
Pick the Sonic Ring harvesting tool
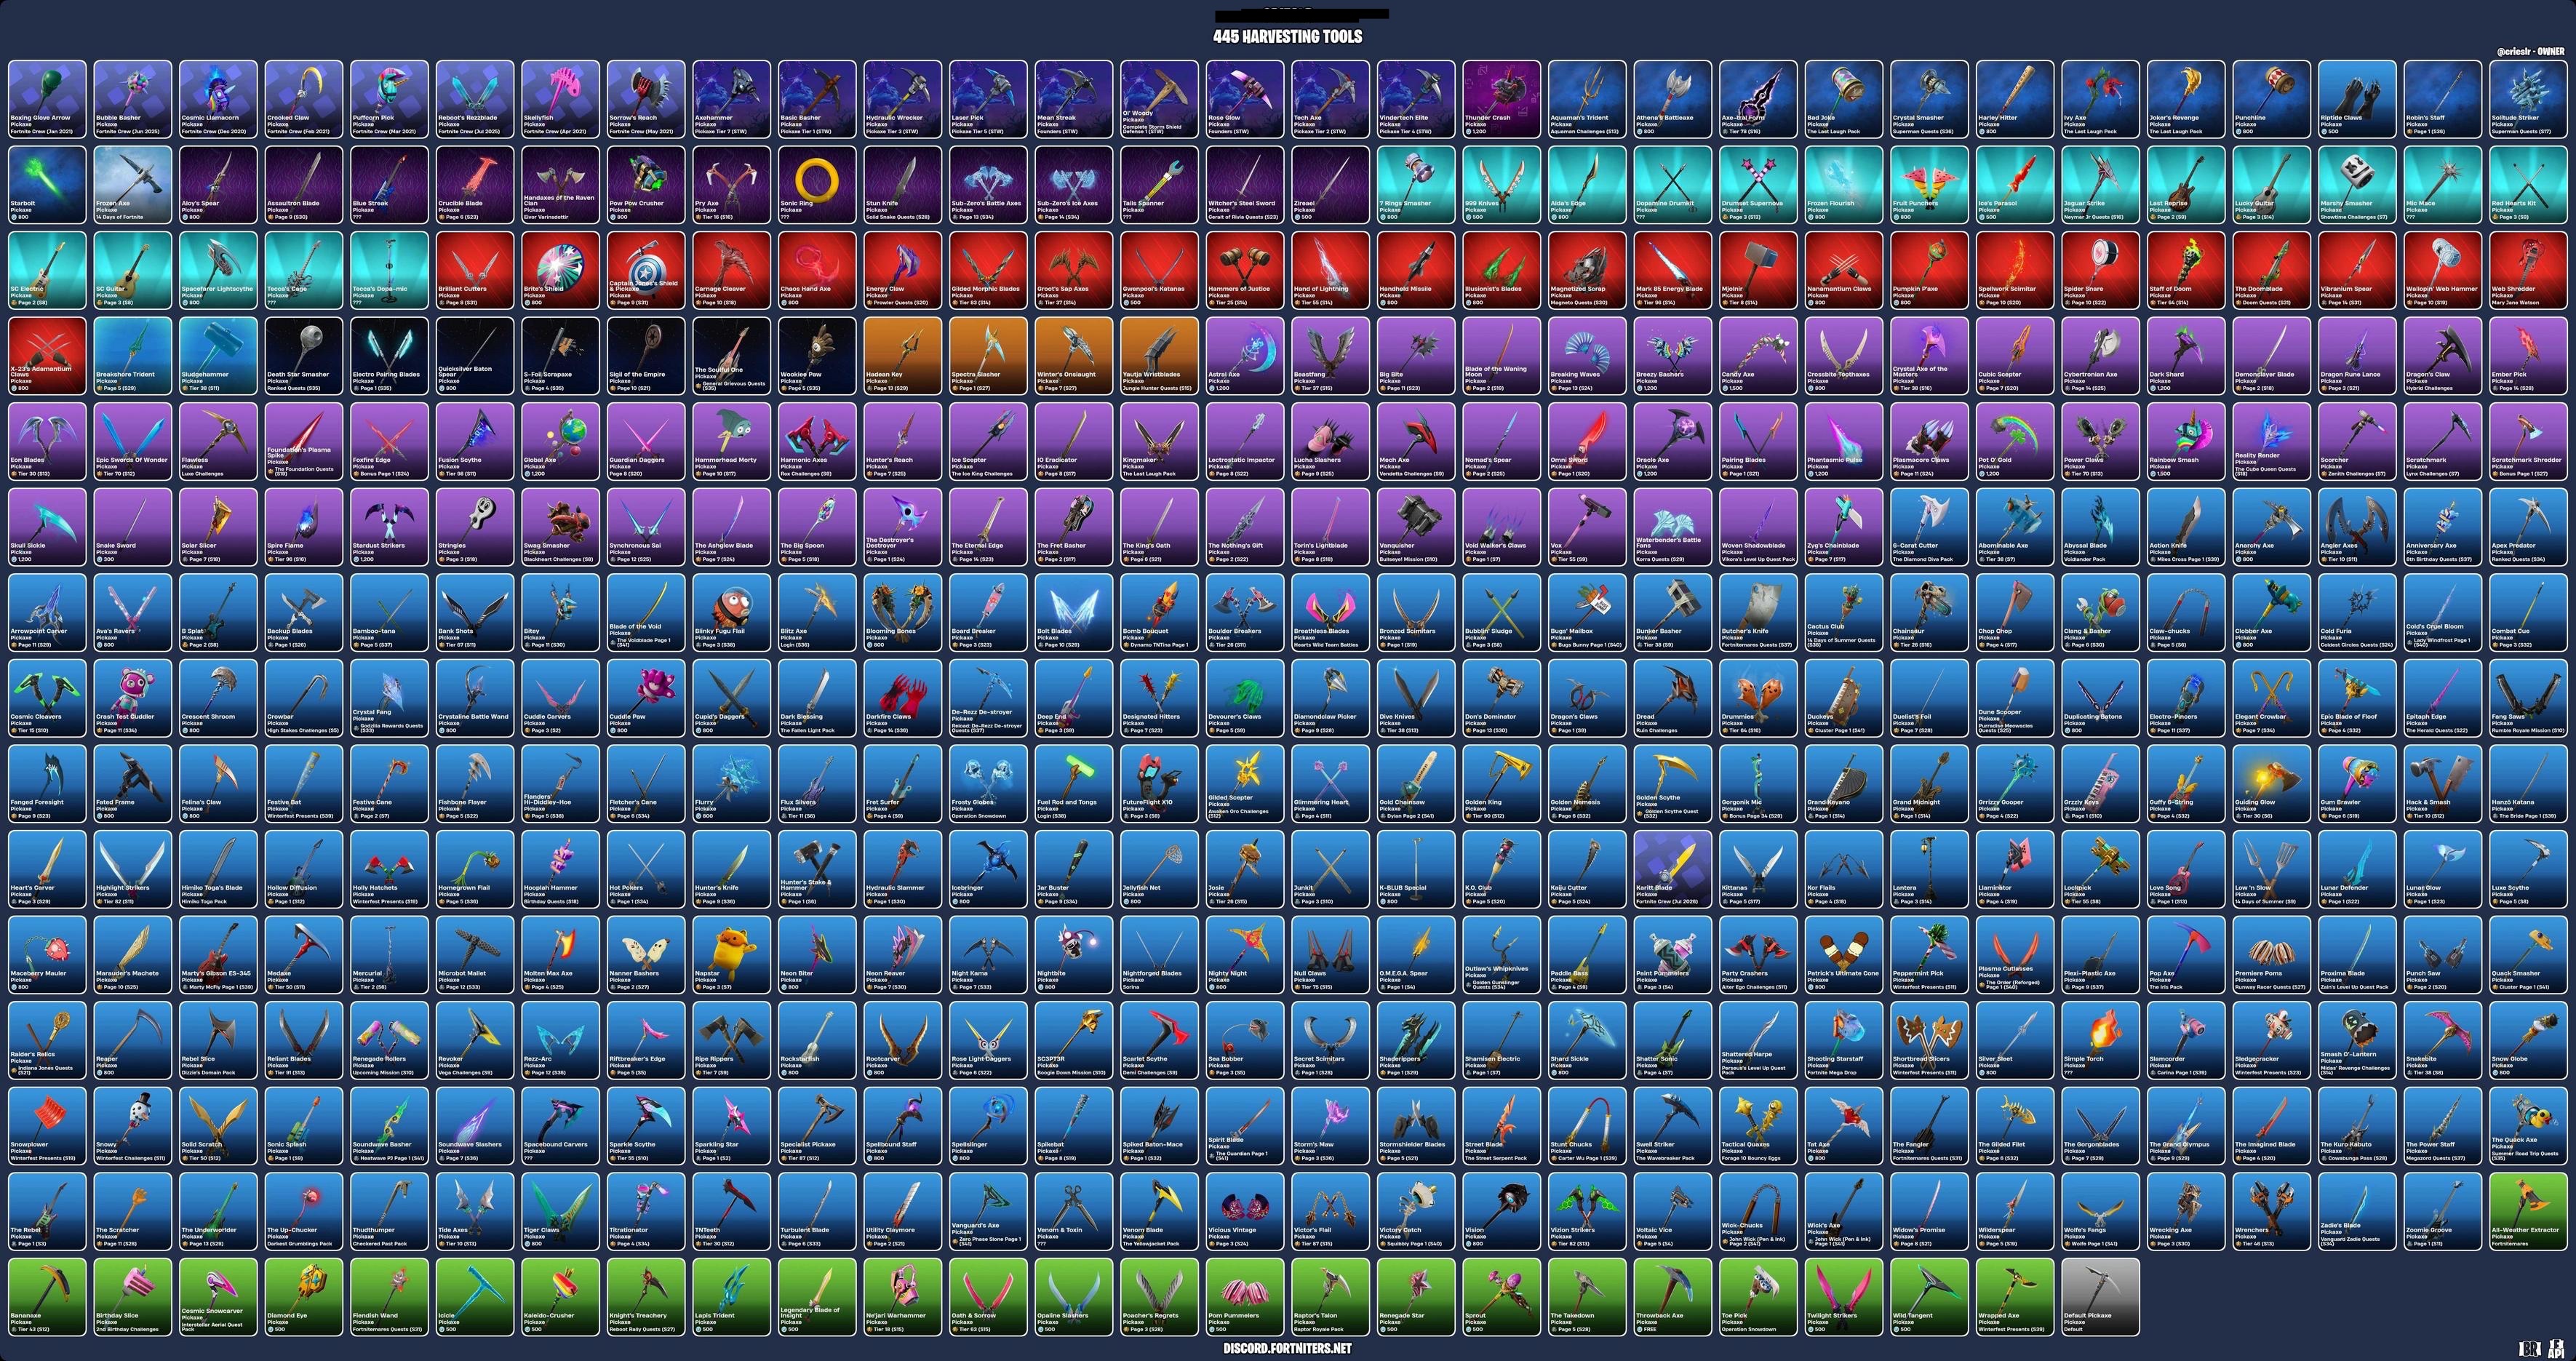click(x=816, y=184)
